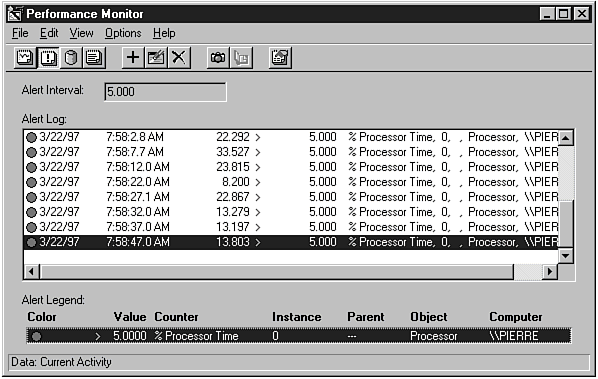Delete the selected counter with the X icon
Image resolution: width=598 pixels, height=379 pixels.
tap(179, 58)
